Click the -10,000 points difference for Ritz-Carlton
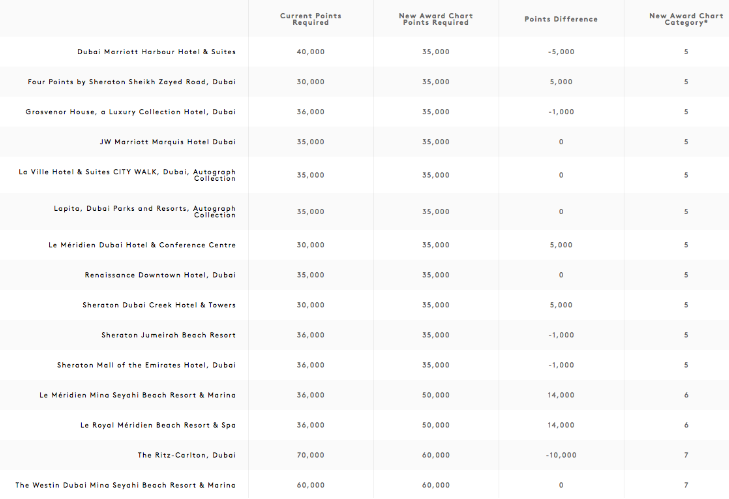 coord(560,455)
